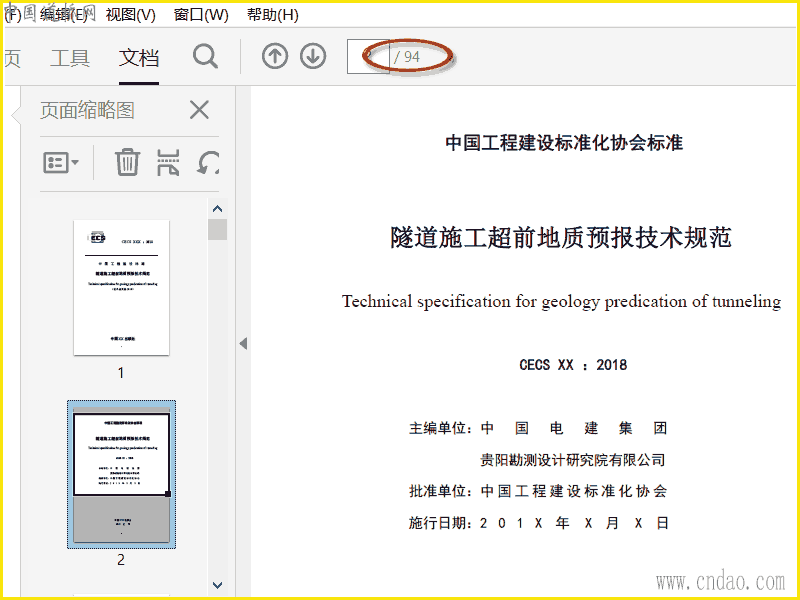Select the page 2 thumbnail
Image resolution: width=800 pixels, height=600 pixels.
click(x=121, y=474)
